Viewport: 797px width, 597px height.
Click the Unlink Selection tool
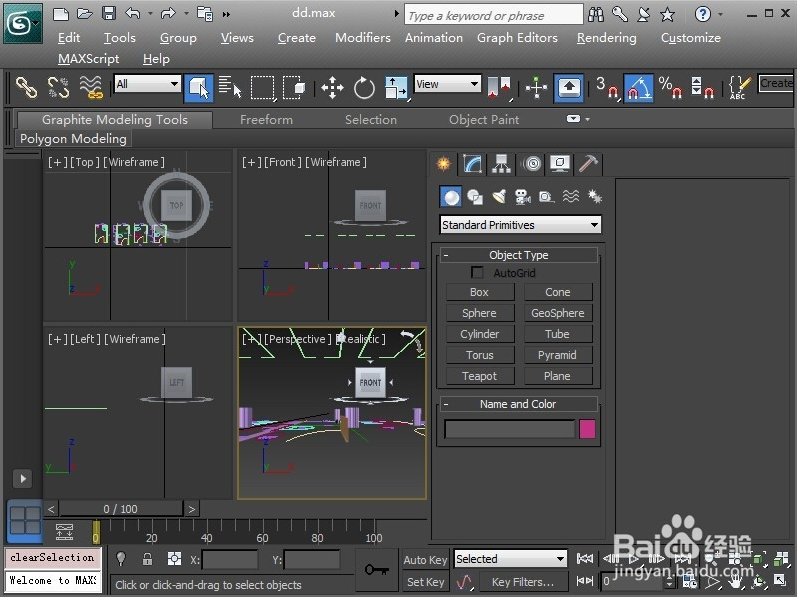click(x=58, y=87)
